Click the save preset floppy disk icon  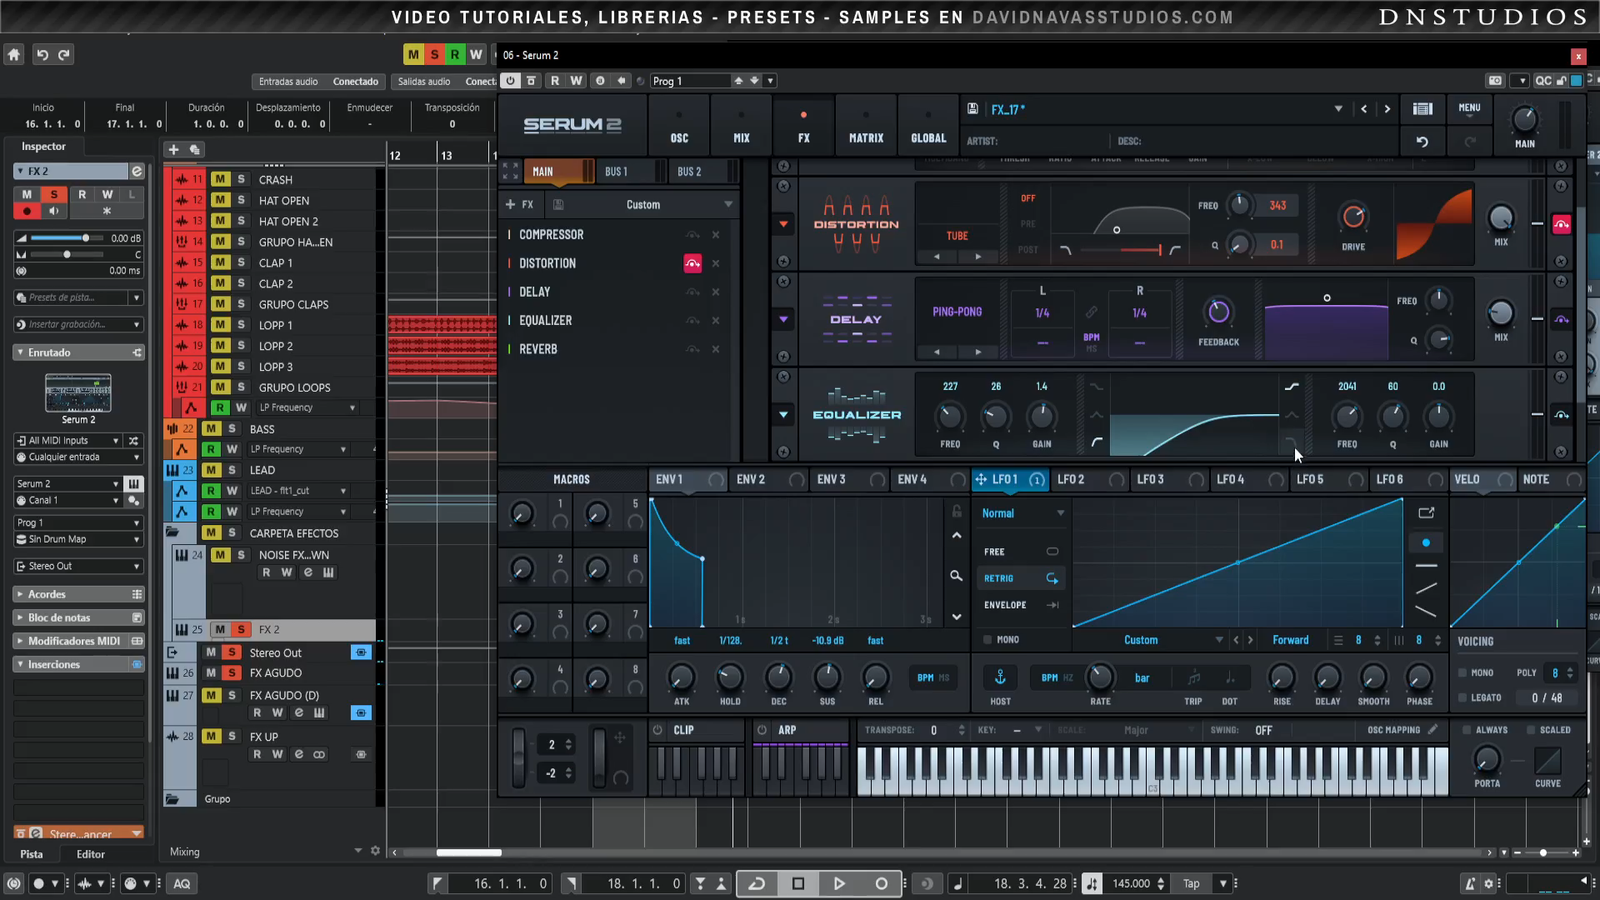[x=973, y=109]
